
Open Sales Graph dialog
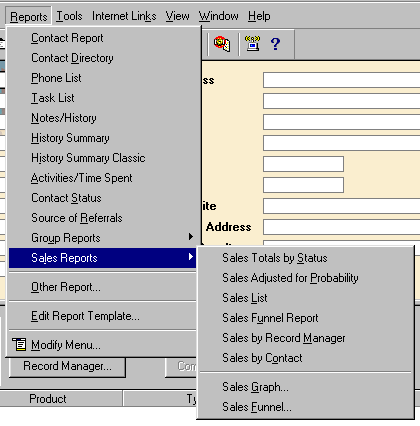coord(255,387)
